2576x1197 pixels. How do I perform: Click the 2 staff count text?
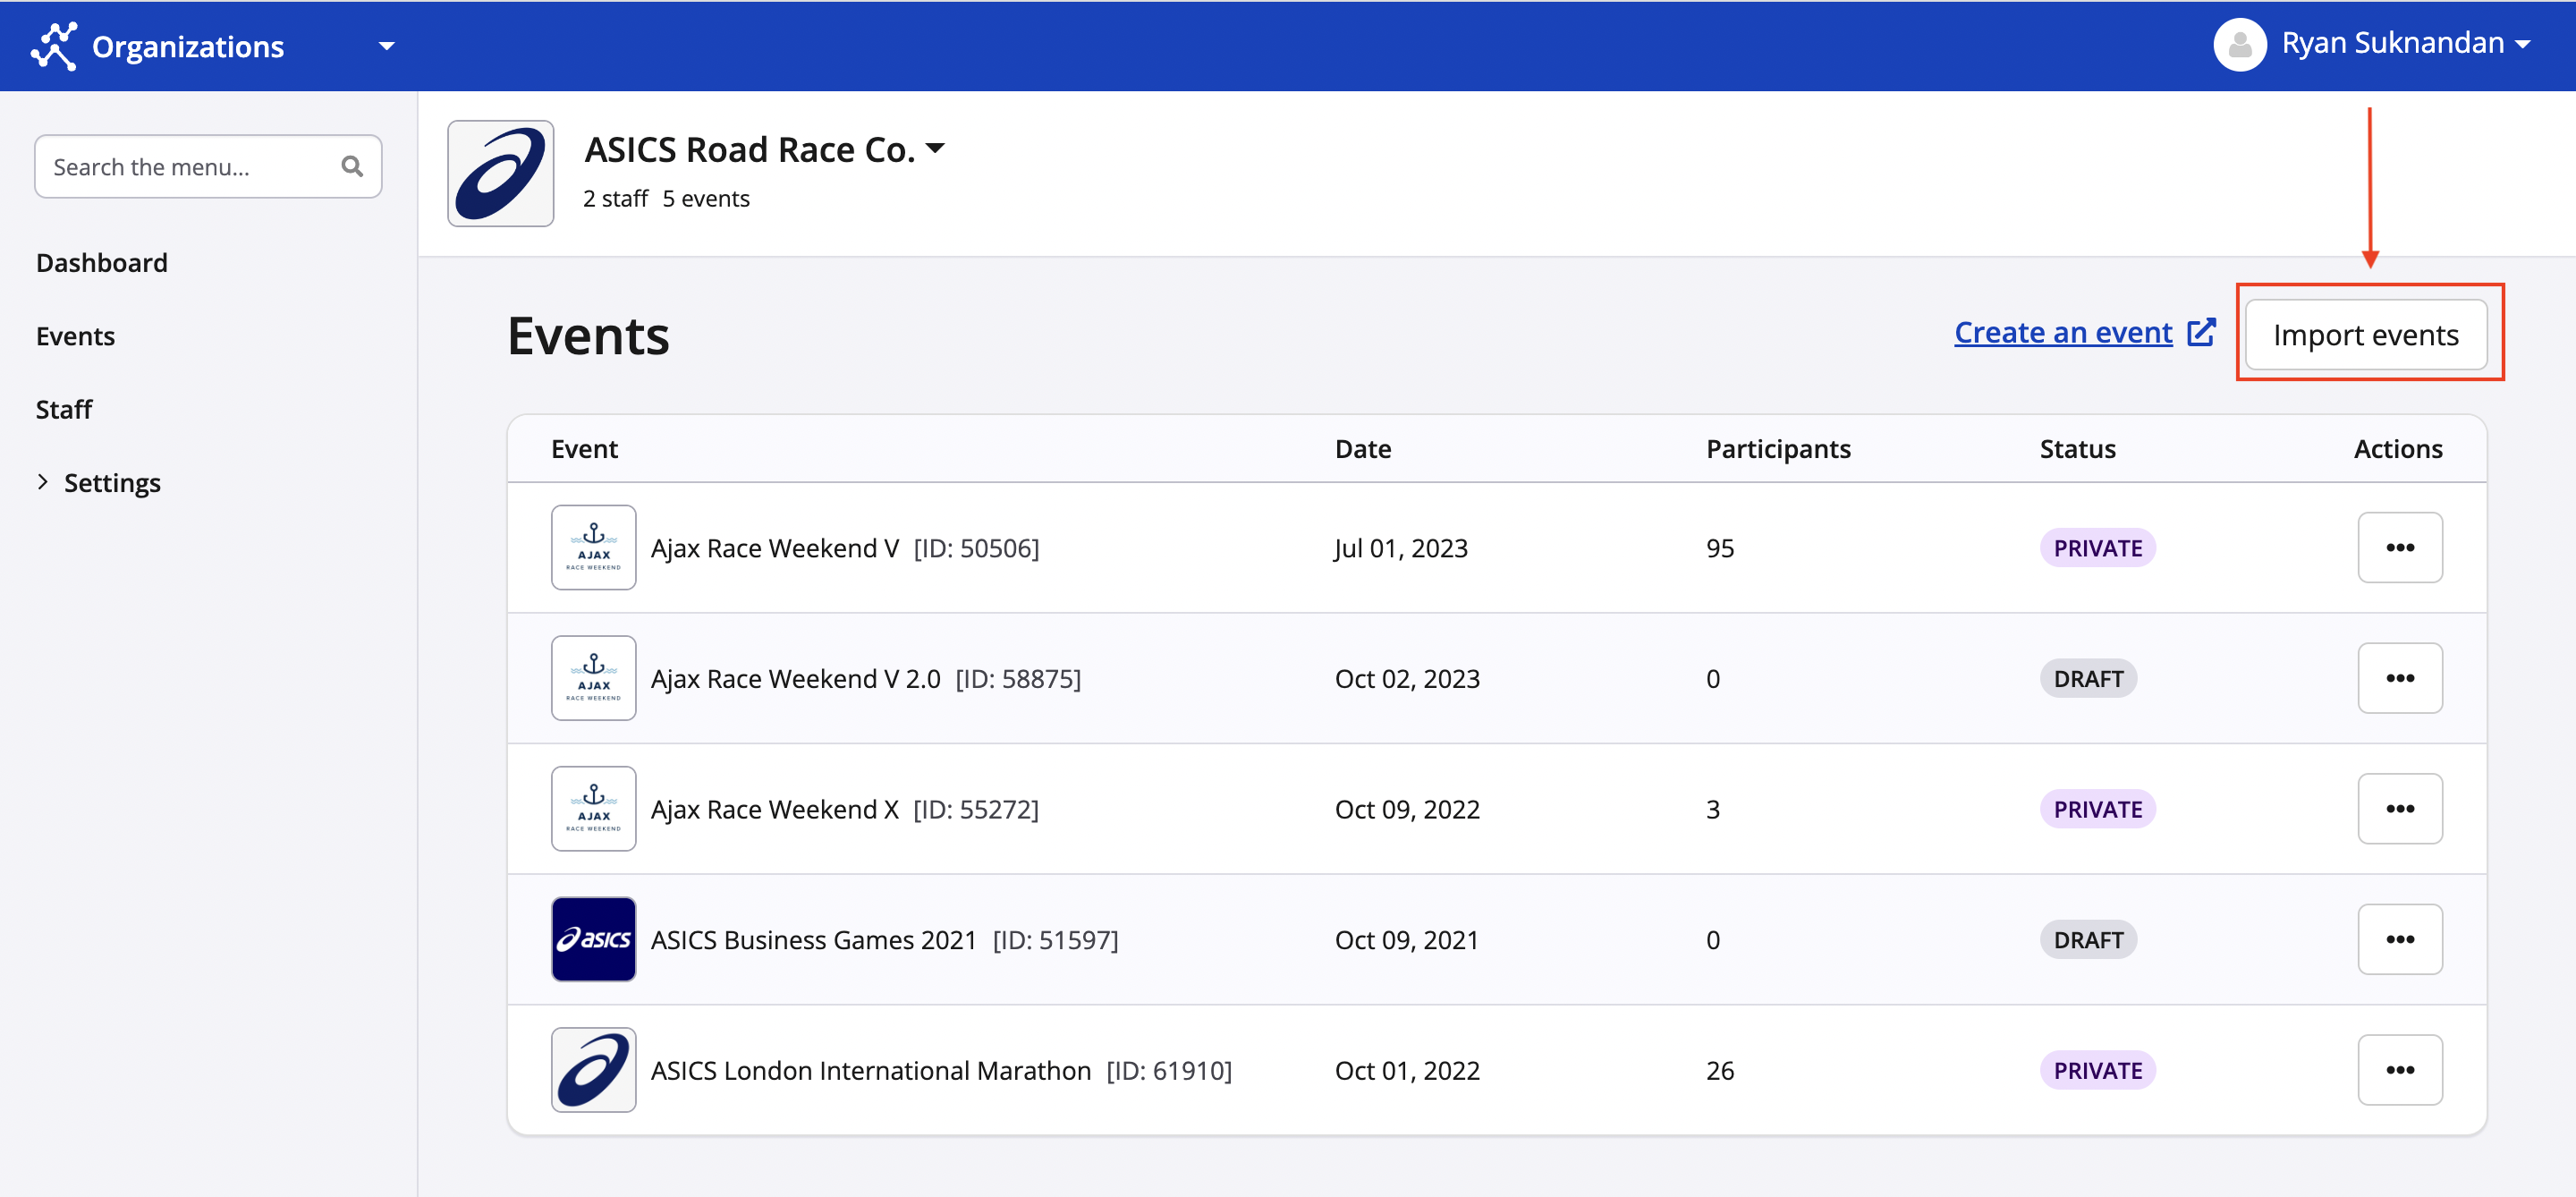coord(615,198)
